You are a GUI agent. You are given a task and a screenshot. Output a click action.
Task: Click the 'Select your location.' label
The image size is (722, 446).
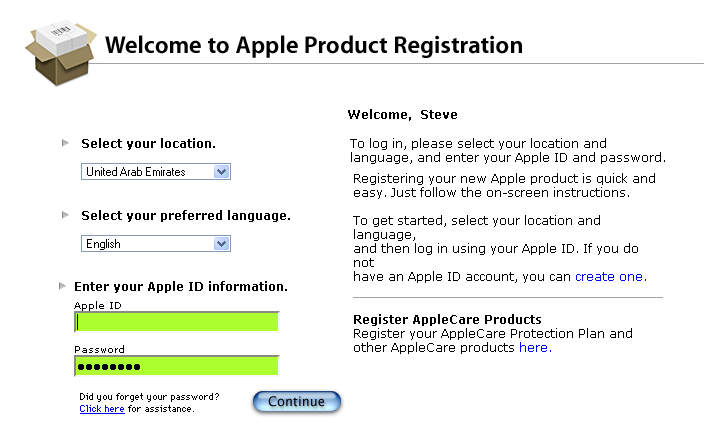148,144
